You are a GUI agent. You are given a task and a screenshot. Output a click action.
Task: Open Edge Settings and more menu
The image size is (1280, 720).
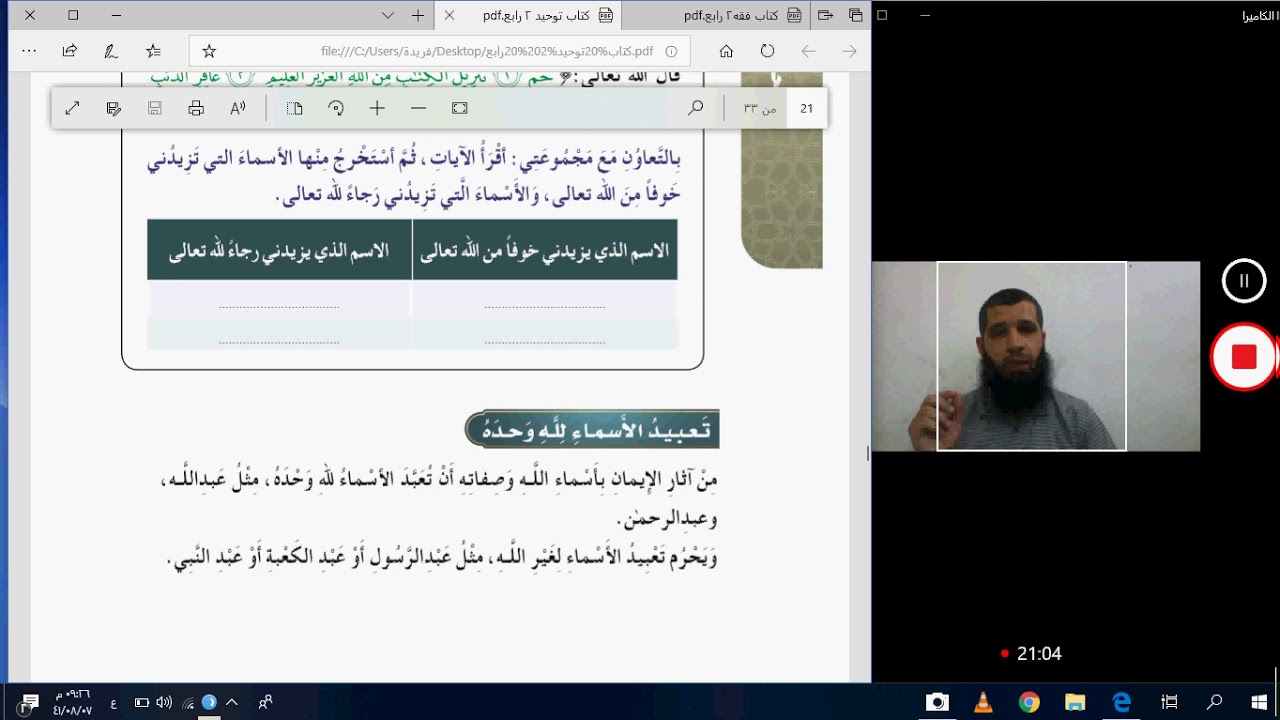(29, 51)
